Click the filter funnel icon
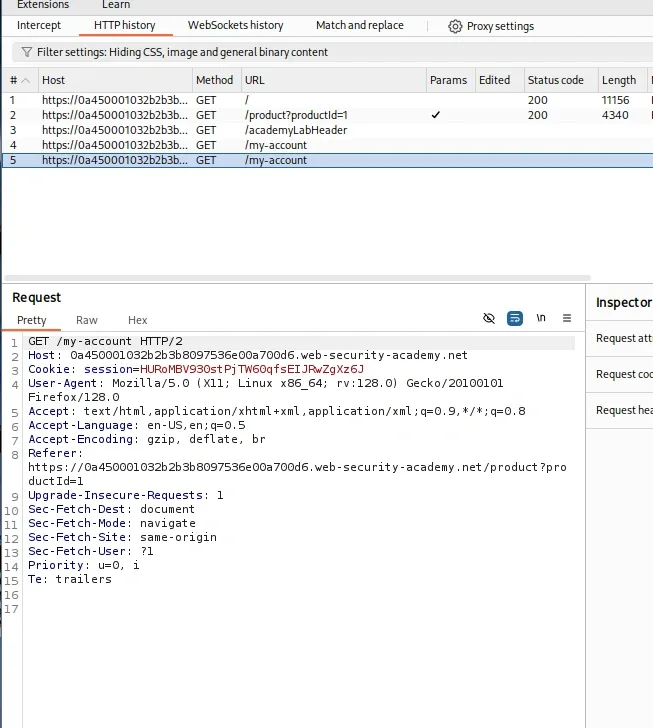Image resolution: width=653 pixels, height=728 pixels. (27, 52)
